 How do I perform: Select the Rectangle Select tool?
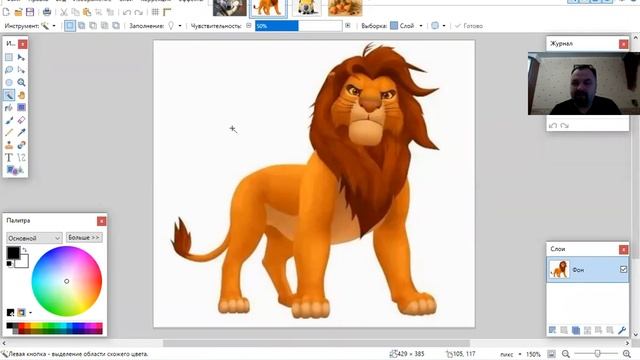coord(9,57)
